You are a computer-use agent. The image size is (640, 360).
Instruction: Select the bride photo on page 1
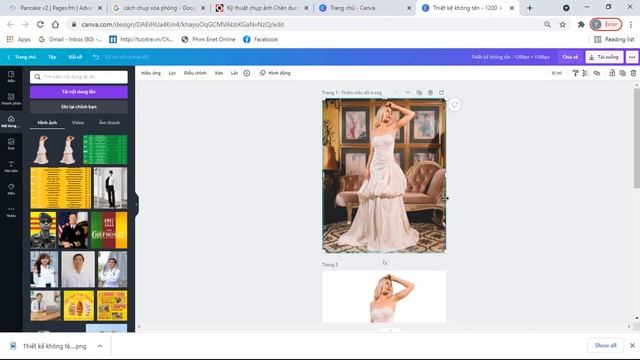coord(384,176)
